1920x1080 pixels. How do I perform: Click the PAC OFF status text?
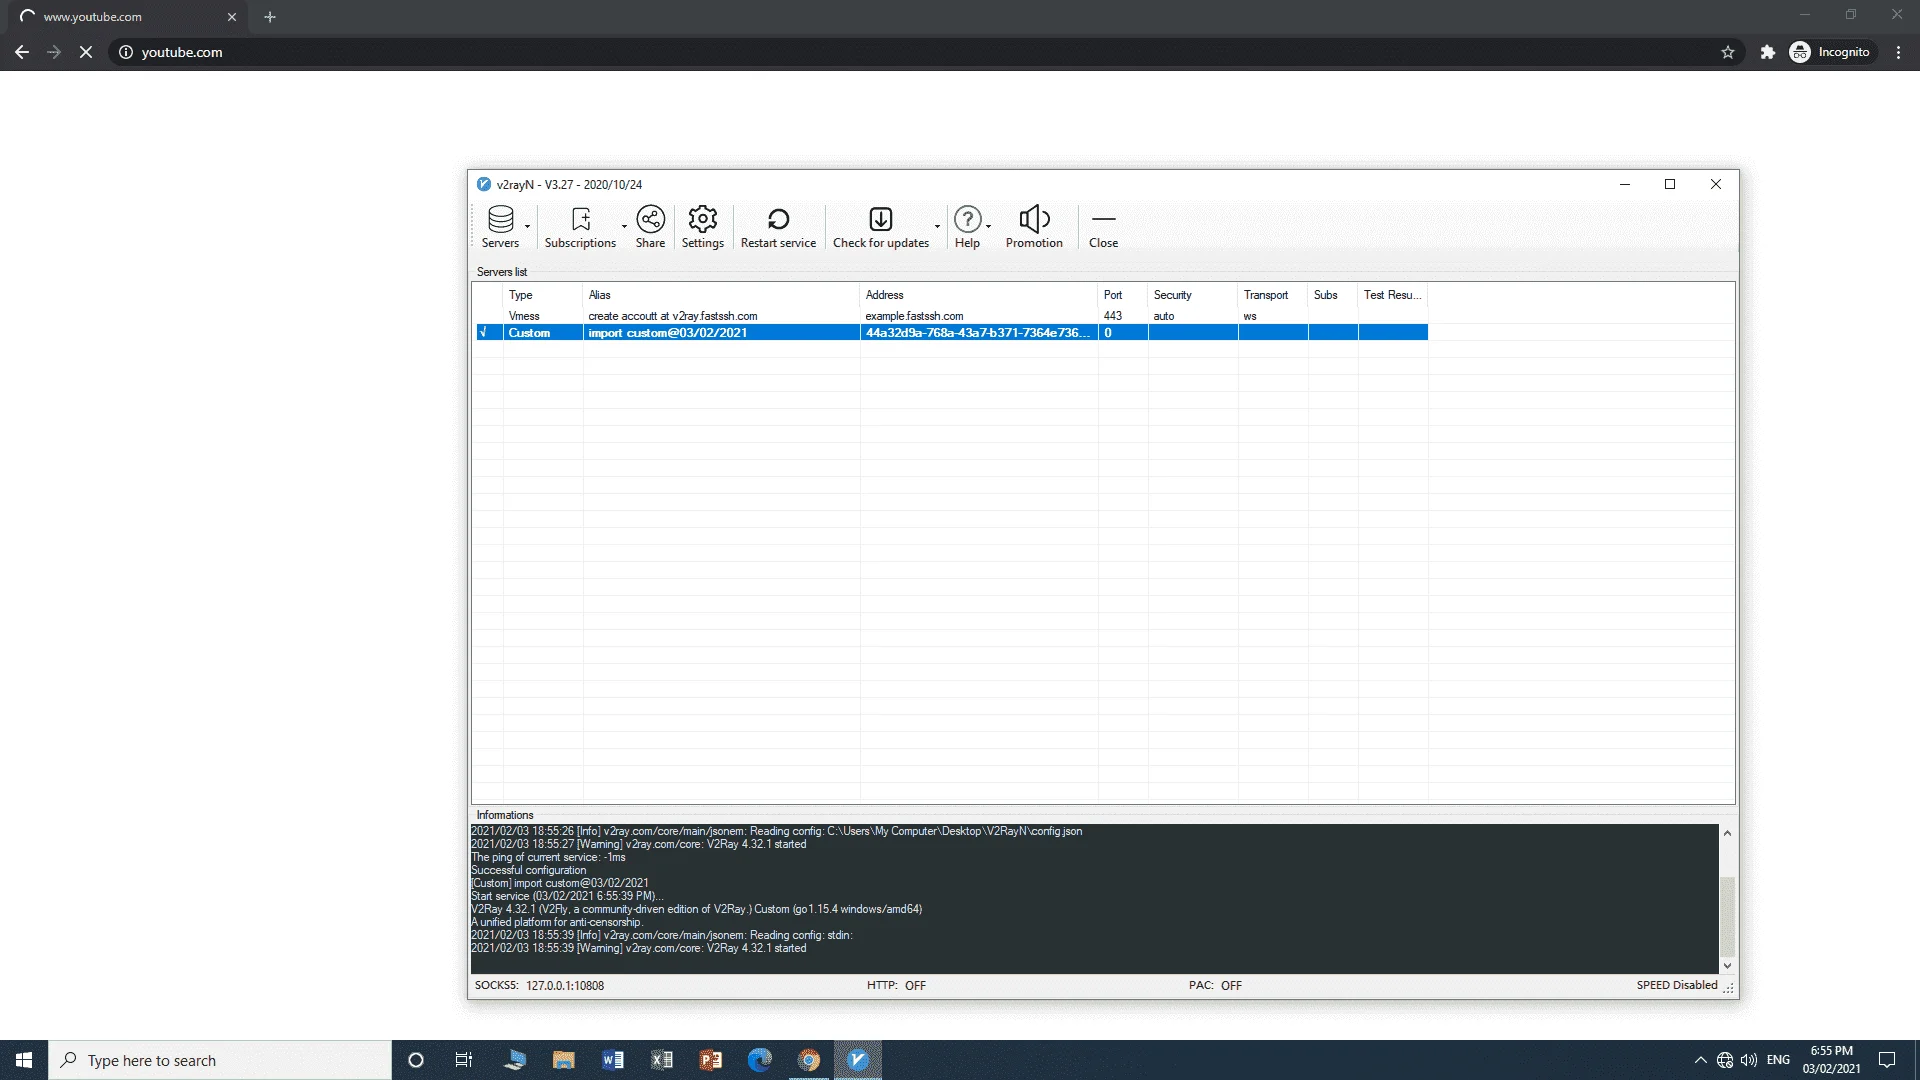[x=1215, y=985]
